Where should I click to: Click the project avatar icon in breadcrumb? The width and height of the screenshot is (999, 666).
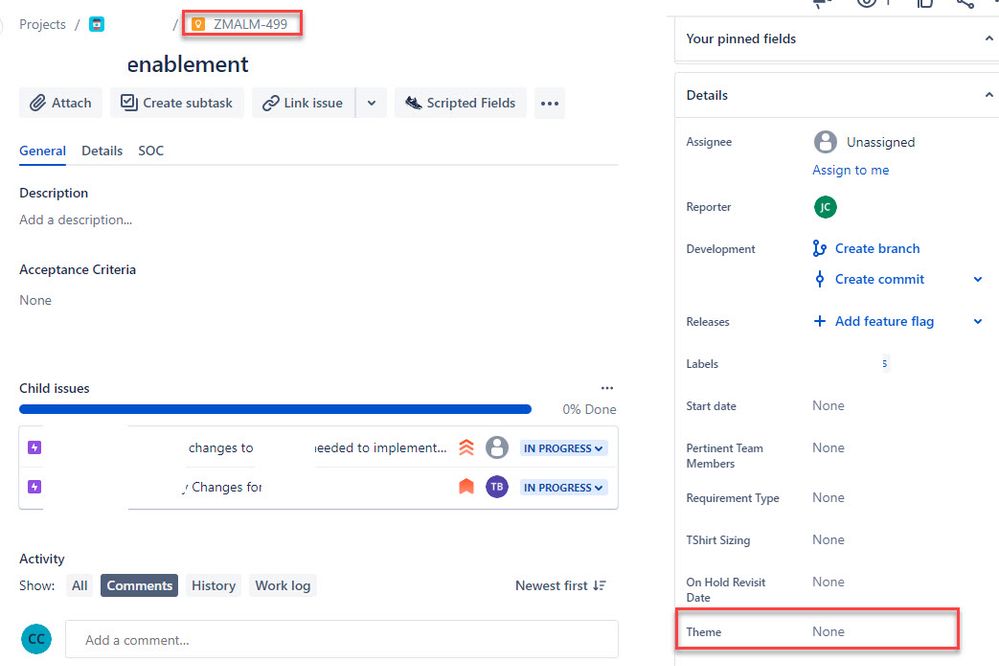[96, 24]
